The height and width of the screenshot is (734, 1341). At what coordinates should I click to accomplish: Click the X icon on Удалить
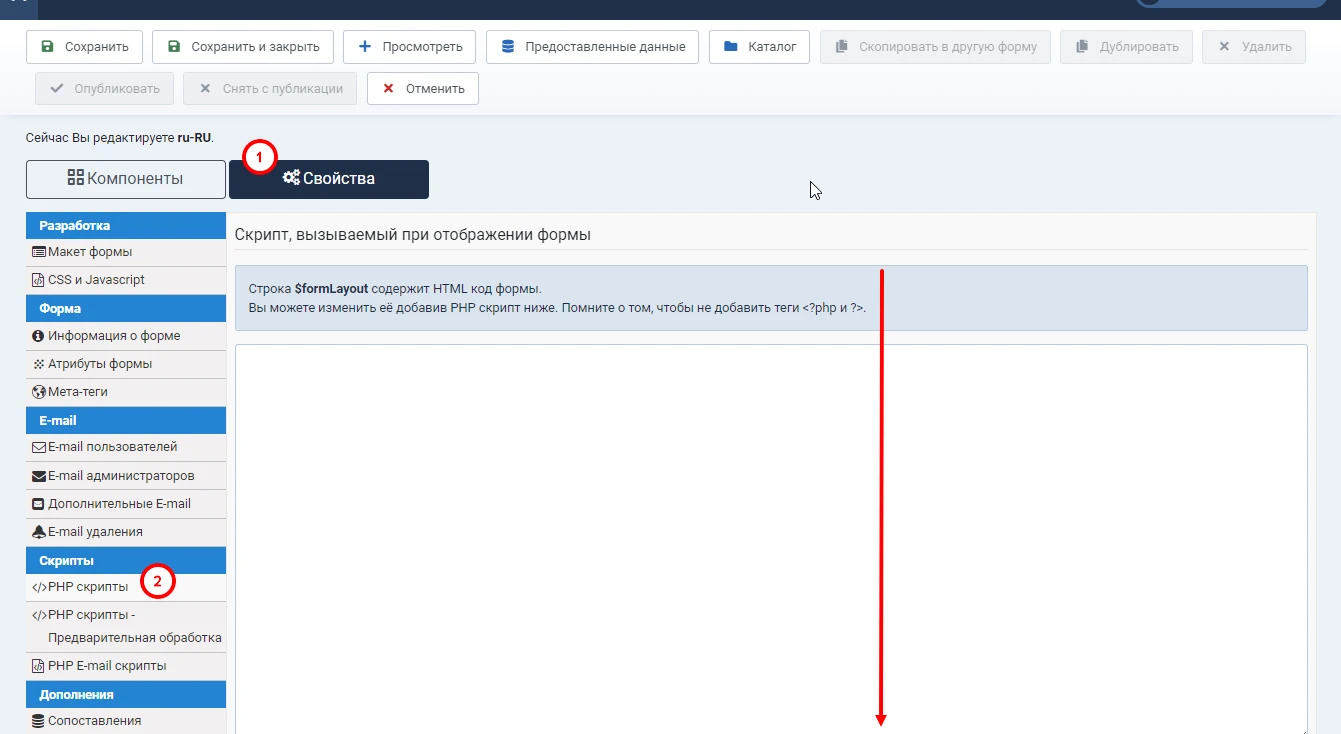1224,47
